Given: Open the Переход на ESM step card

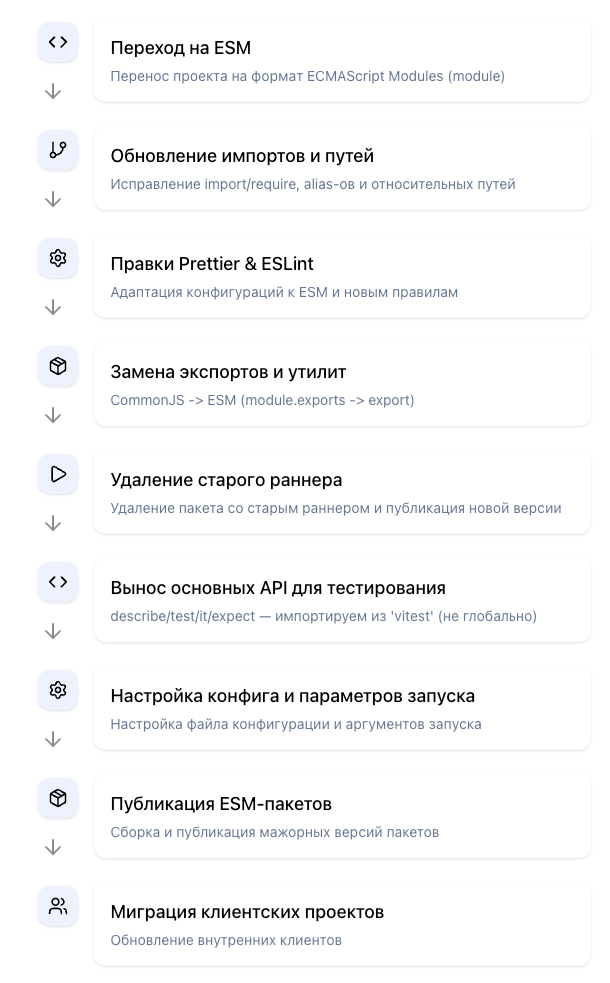Looking at the screenshot, I should click(x=342, y=60).
